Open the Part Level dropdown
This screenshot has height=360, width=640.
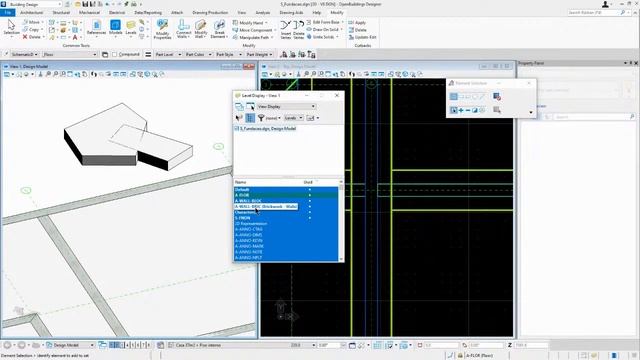[x=168, y=54]
